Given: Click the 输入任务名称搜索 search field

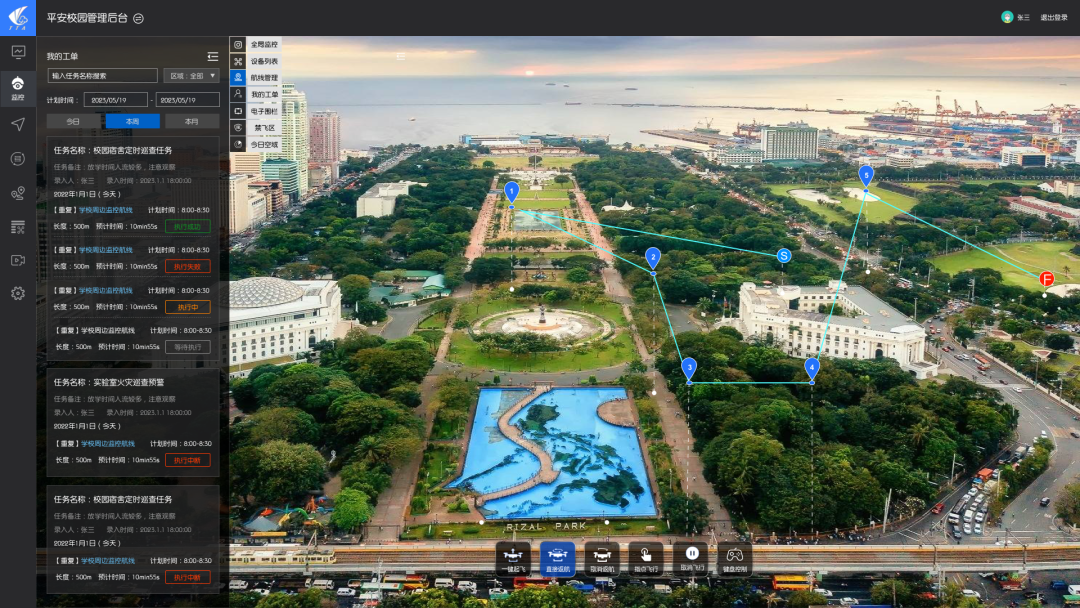Looking at the screenshot, I should (x=102, y=75).
